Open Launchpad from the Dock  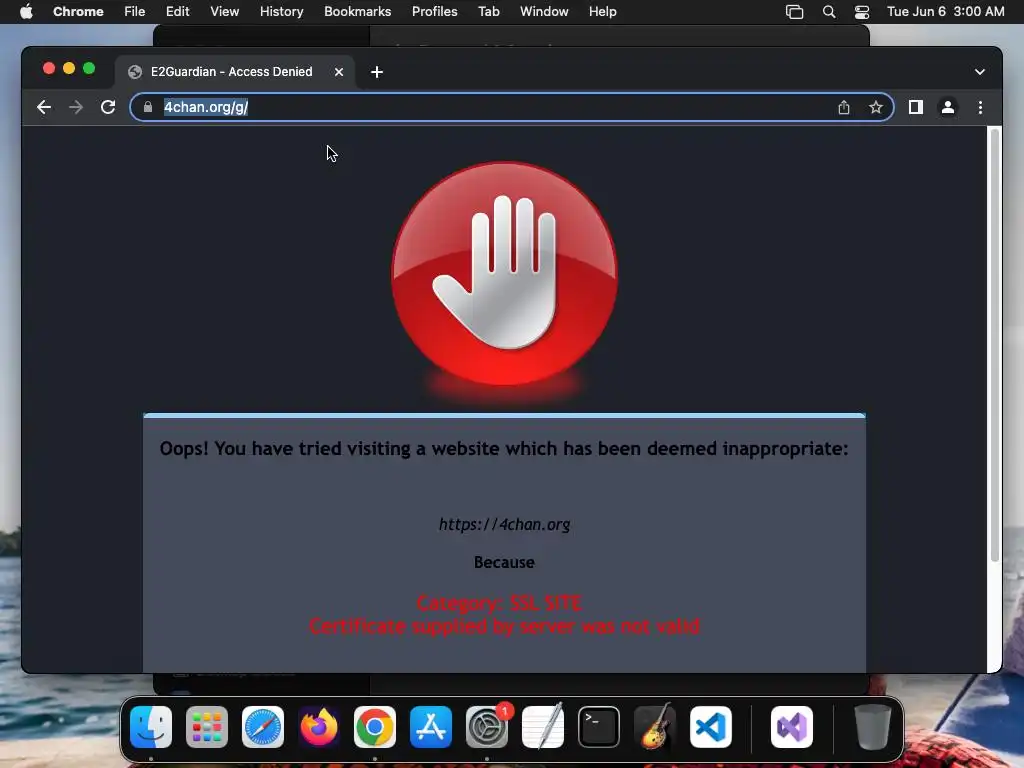[x=207, y=727]
